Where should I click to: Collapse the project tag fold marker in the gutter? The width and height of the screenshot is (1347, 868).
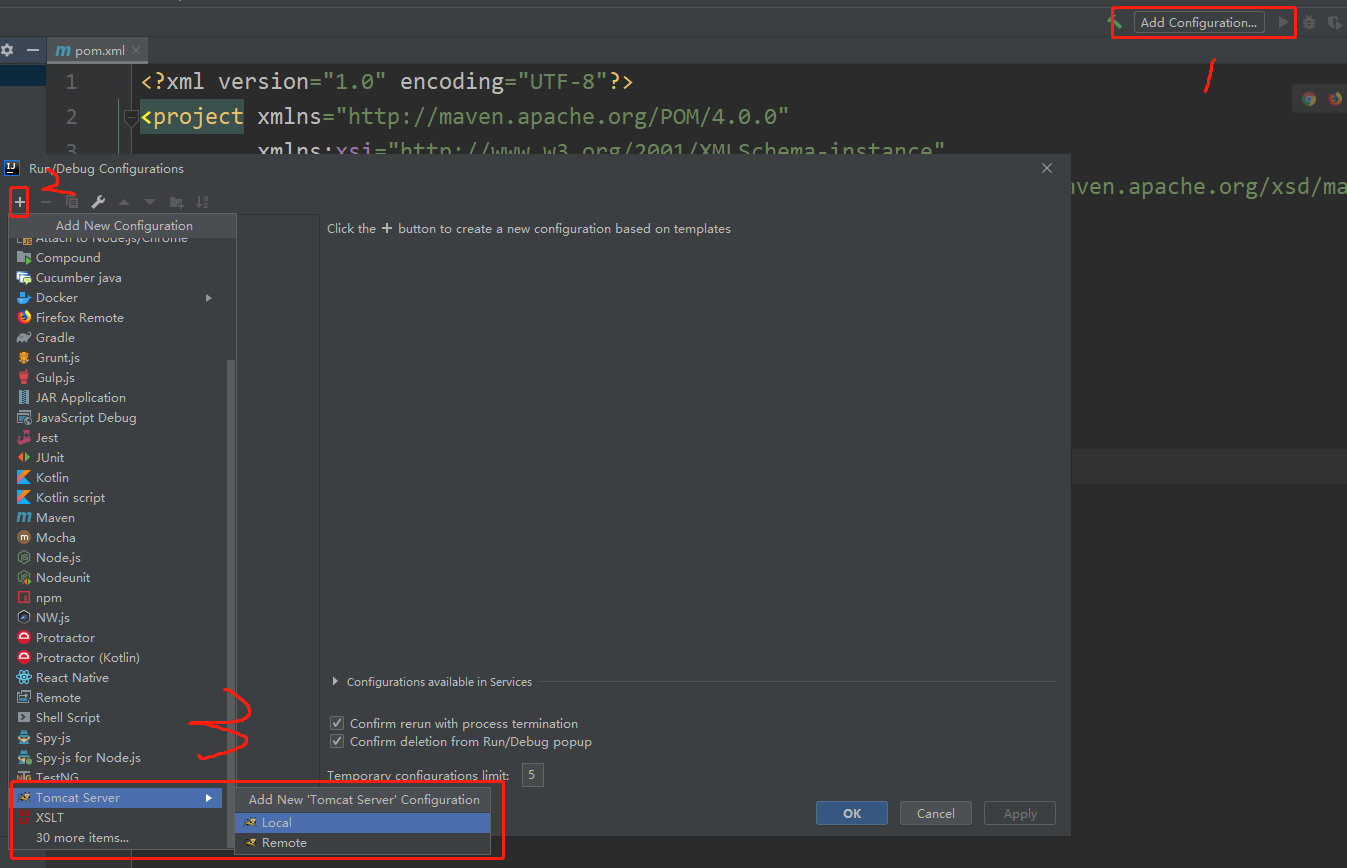(x=130, y=118)
